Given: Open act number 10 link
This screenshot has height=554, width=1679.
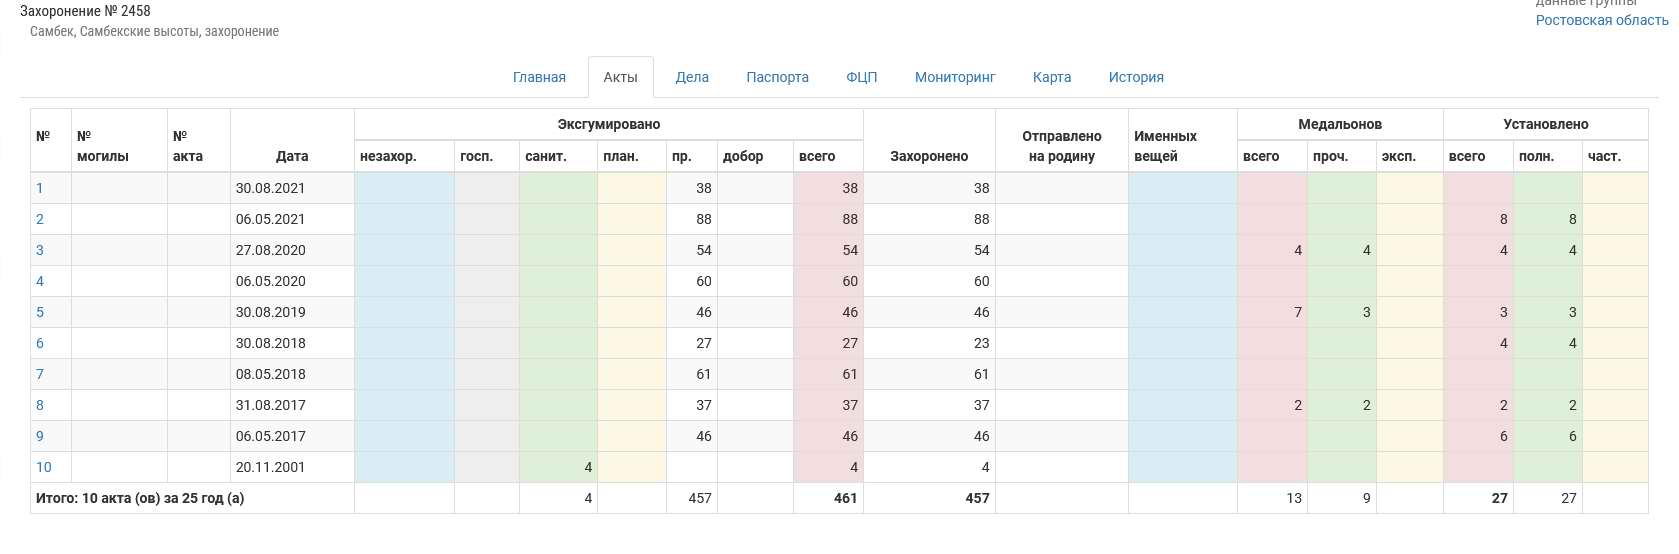Looking at the screenshot, I should (x=44, y=467).
